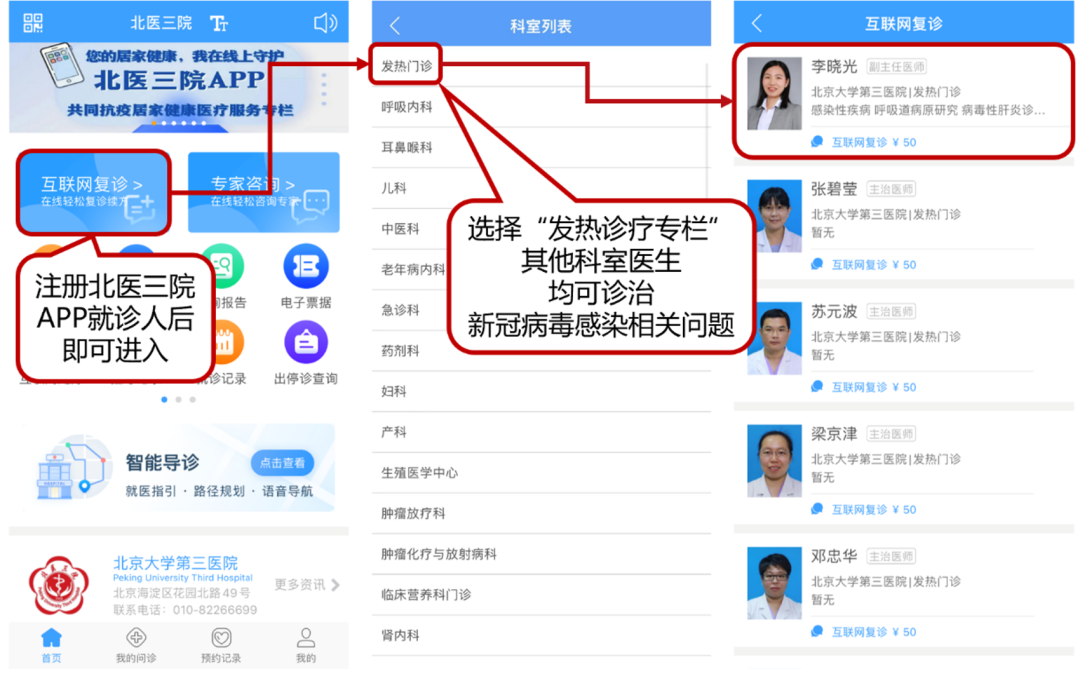
Task: Tap the 北医三院APP promotional banner
Action: [178, 87]
